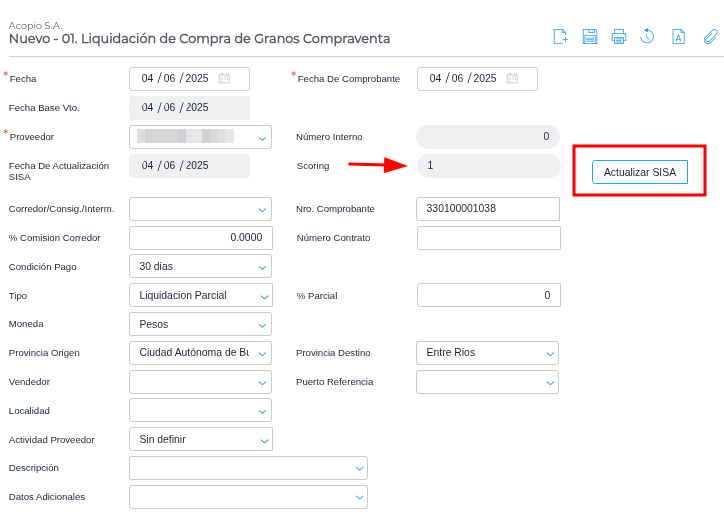Save using the floppy disk icon
This screenshot has height=513, width=724.
point(590,37)
